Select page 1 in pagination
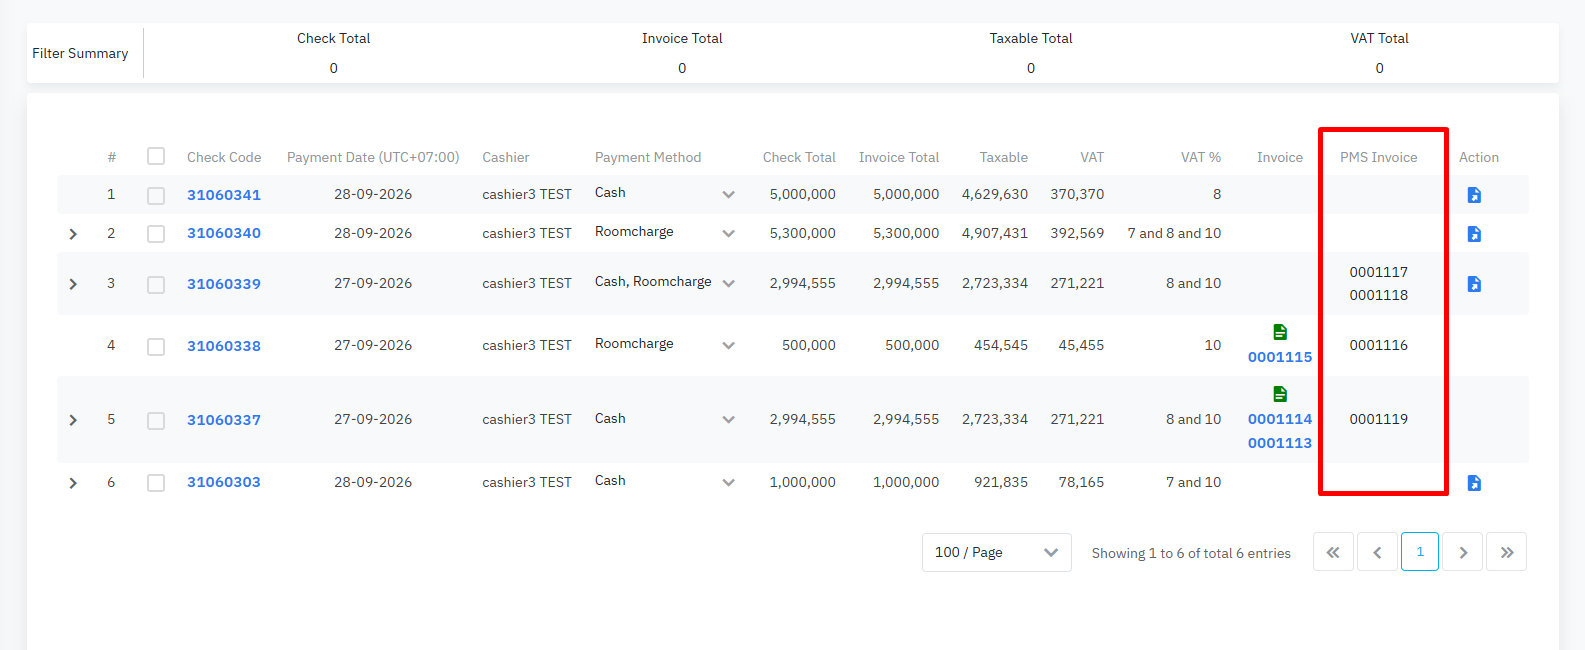This screenshot has width=1585, height=650. point(1420,552)
